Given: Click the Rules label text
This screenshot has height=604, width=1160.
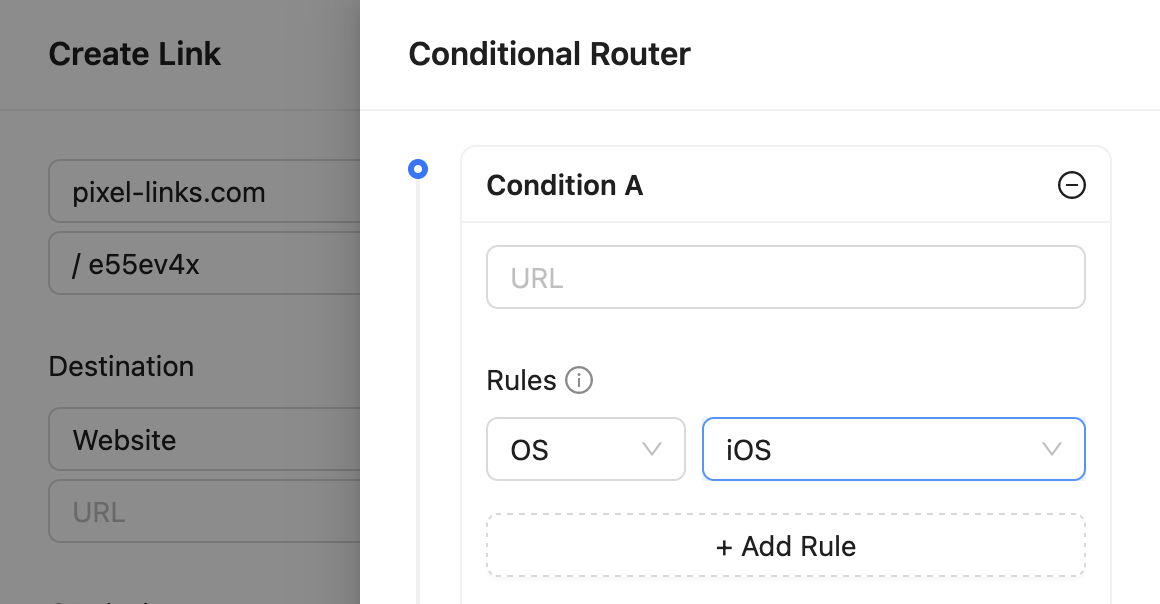Looking at the screenshot, I should [521, 380].
